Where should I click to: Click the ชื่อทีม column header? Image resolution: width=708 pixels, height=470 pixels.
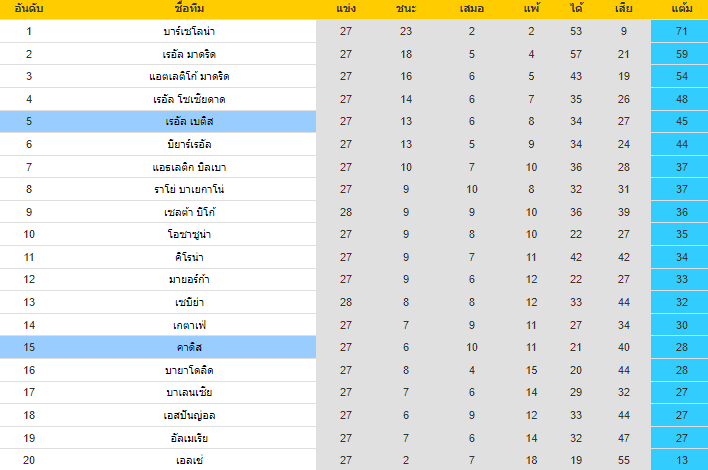point(189,9)
